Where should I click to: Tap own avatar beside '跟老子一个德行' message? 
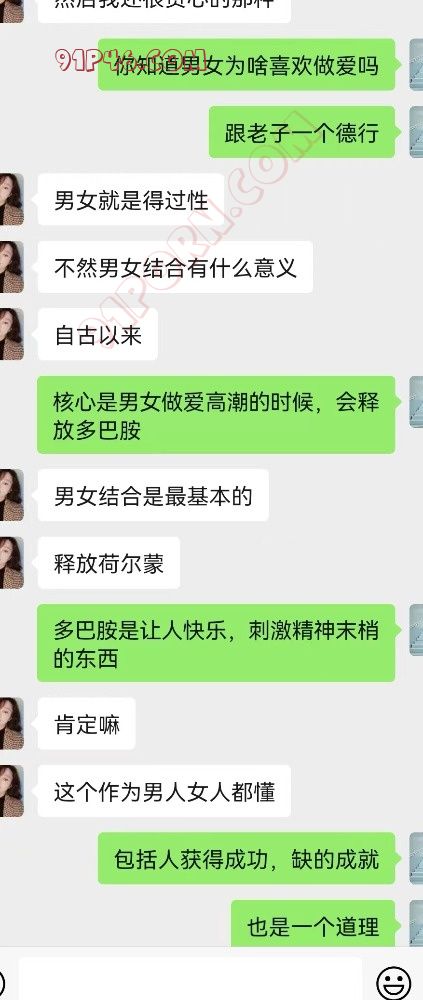tap(416, 132)
